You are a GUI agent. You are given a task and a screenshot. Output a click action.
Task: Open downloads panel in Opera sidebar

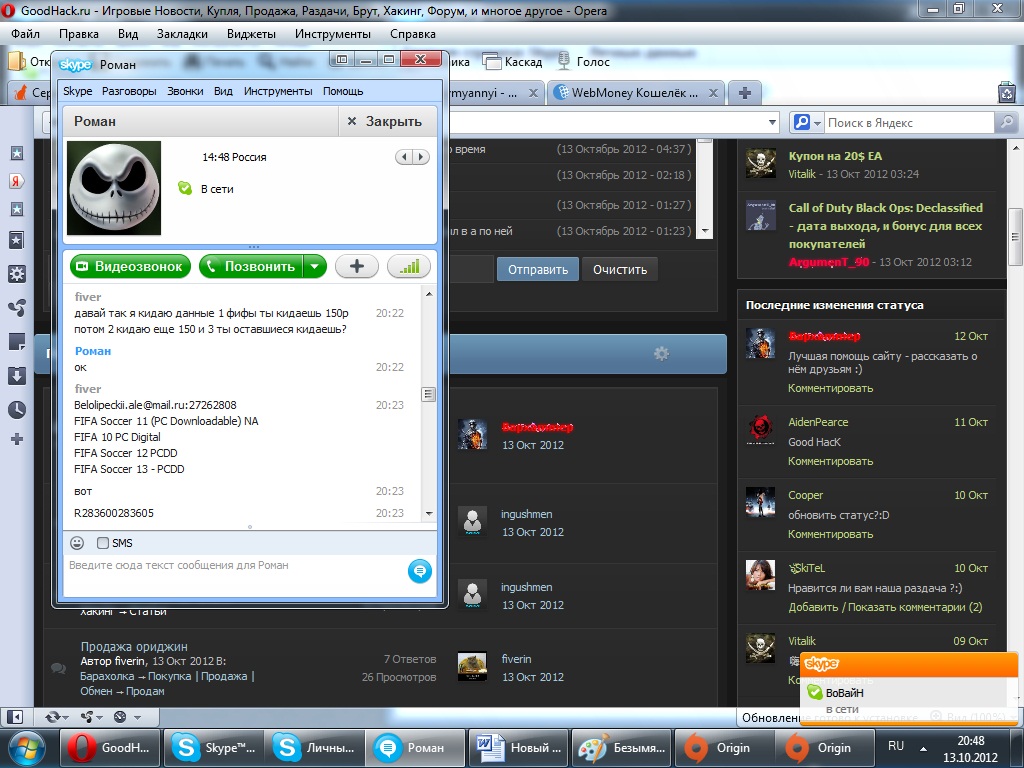point(17,376)
